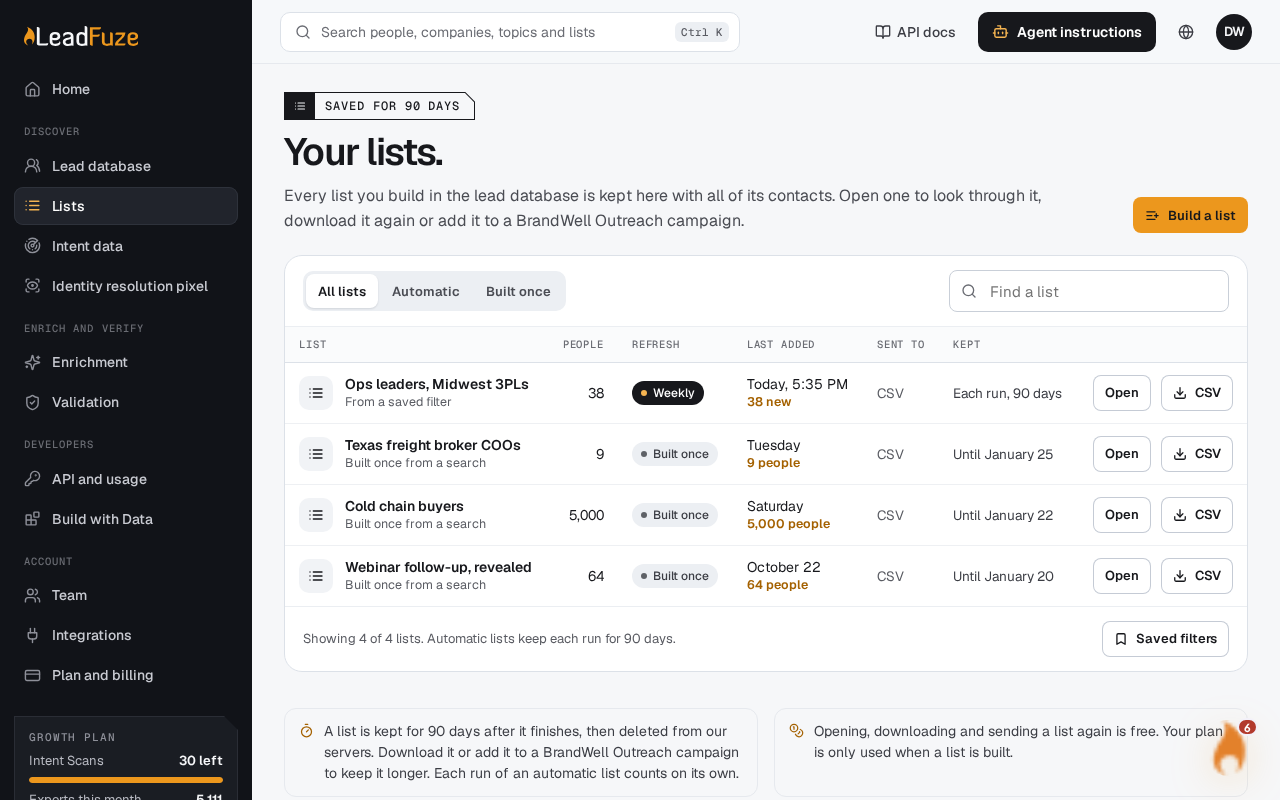Screen dimensions: 1280x800
Task: Open Integrations page
Action: tap(126, 635)
